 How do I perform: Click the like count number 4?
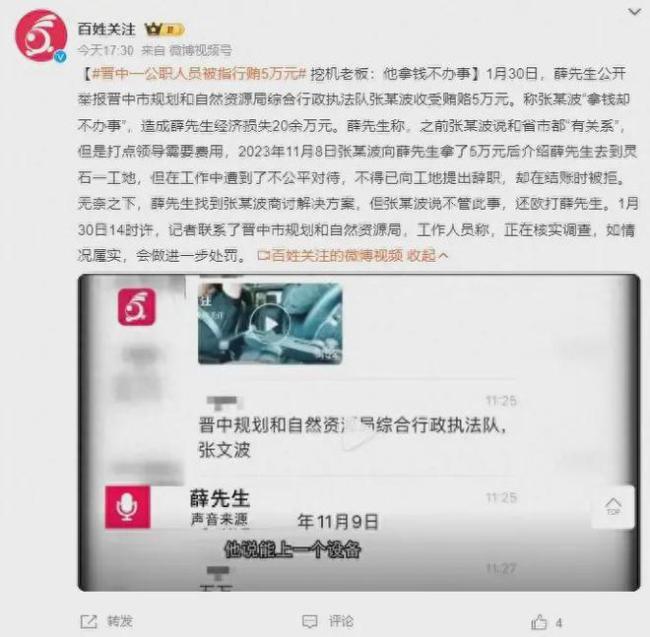(x=559, y=622)
